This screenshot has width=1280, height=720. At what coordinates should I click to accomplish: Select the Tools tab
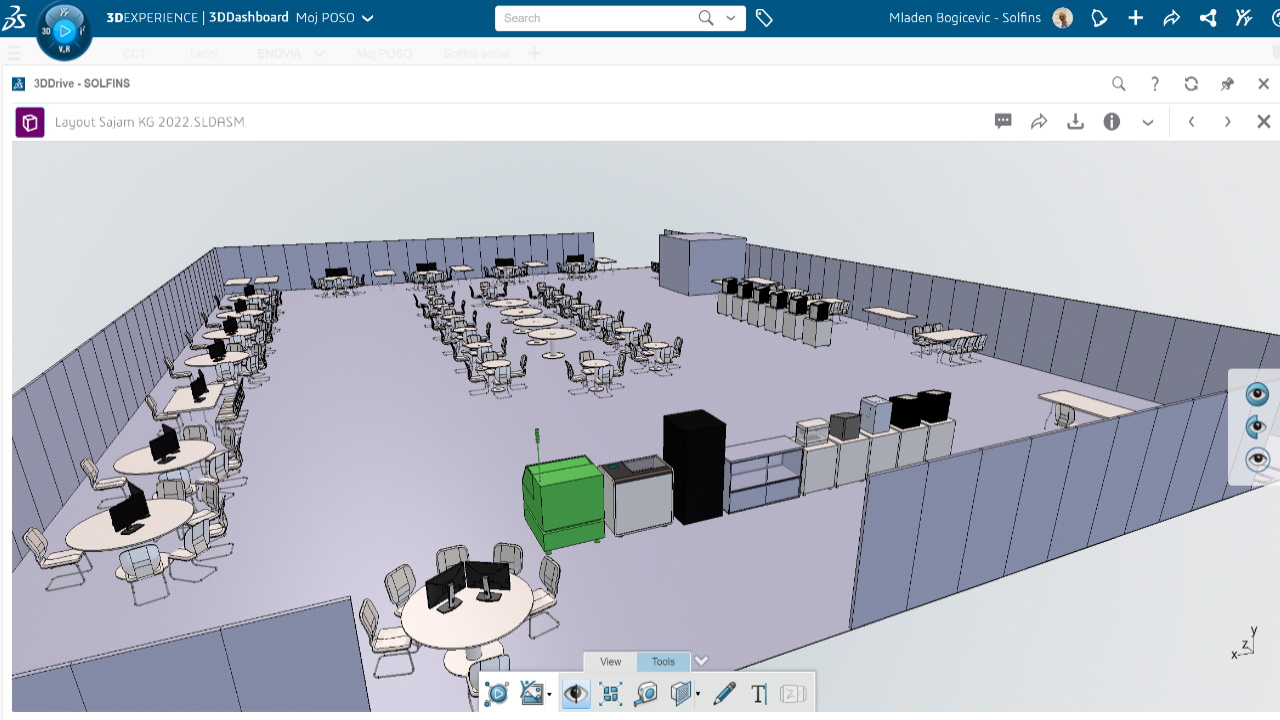click(663, 662)
